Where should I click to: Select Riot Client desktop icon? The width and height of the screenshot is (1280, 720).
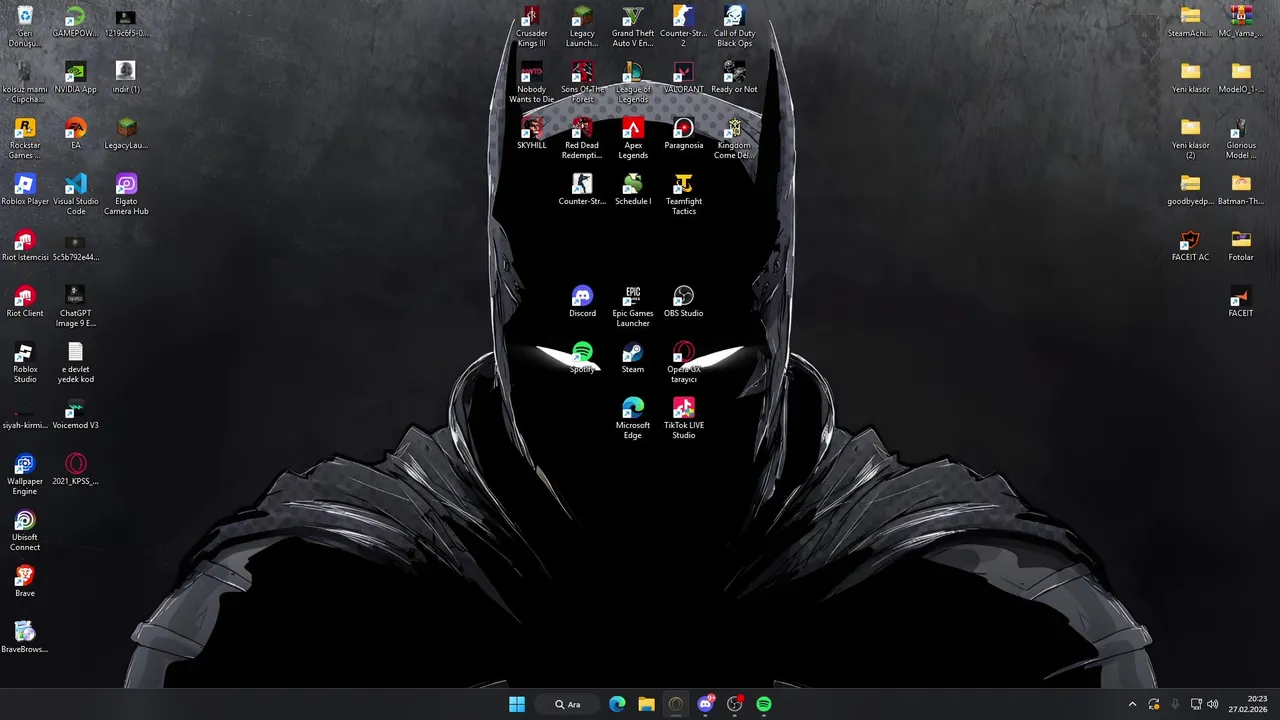(x=25, y=302)
